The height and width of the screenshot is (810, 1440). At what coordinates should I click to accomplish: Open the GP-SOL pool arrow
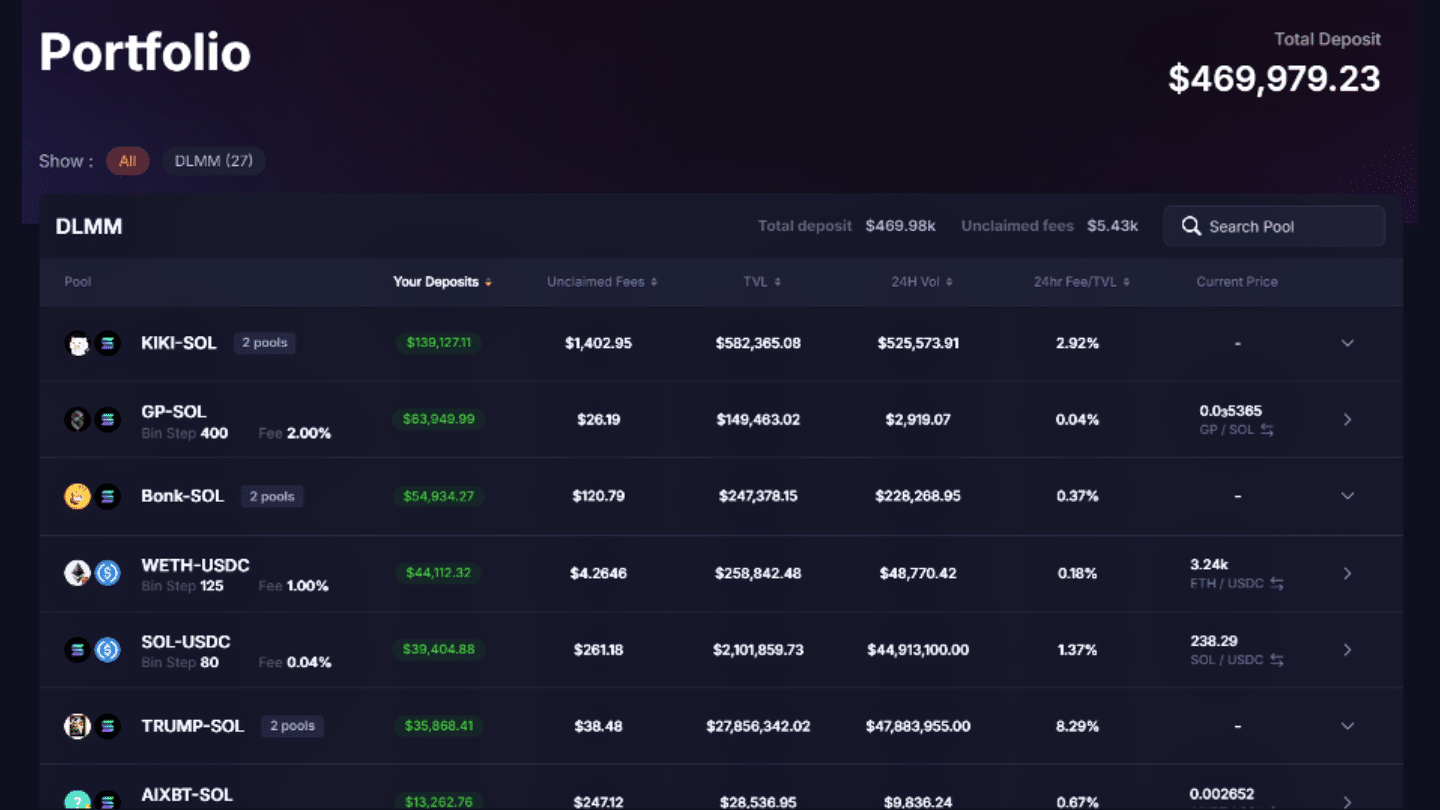pos(1347,420)
